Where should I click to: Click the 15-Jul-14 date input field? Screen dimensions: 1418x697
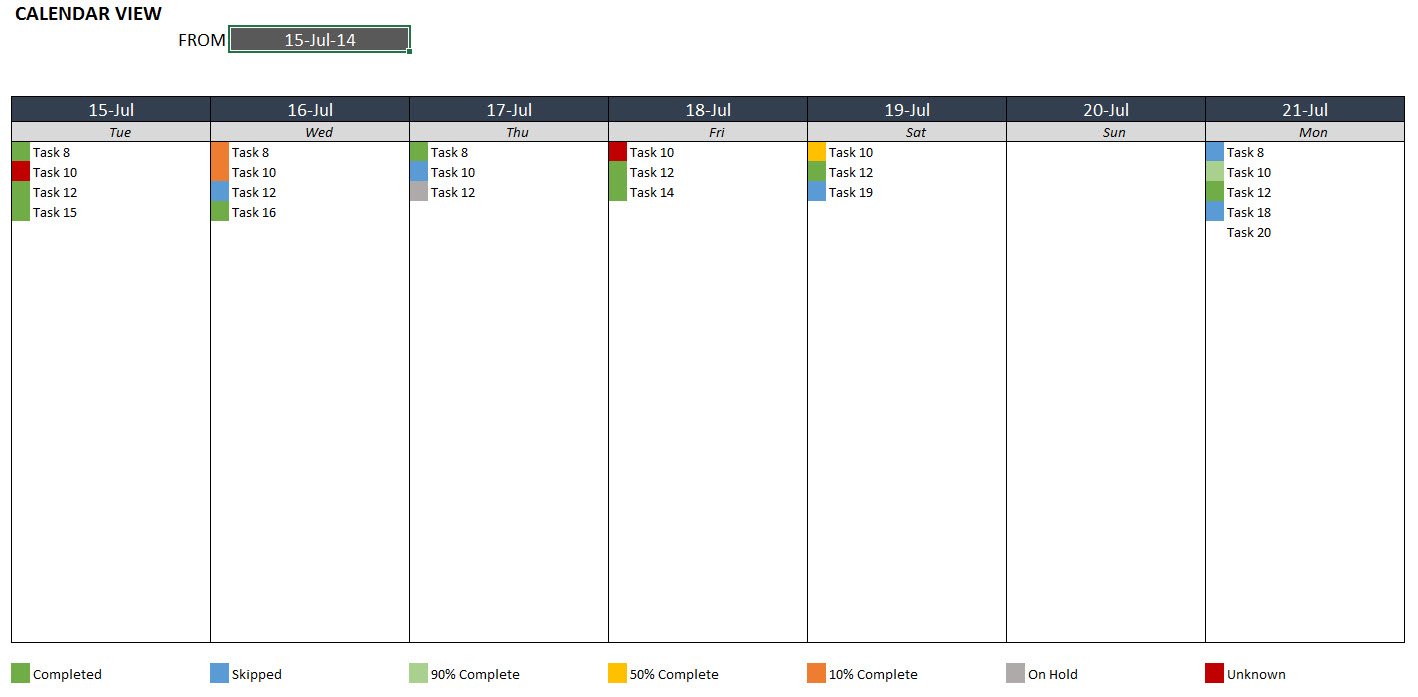click(318, 39)
